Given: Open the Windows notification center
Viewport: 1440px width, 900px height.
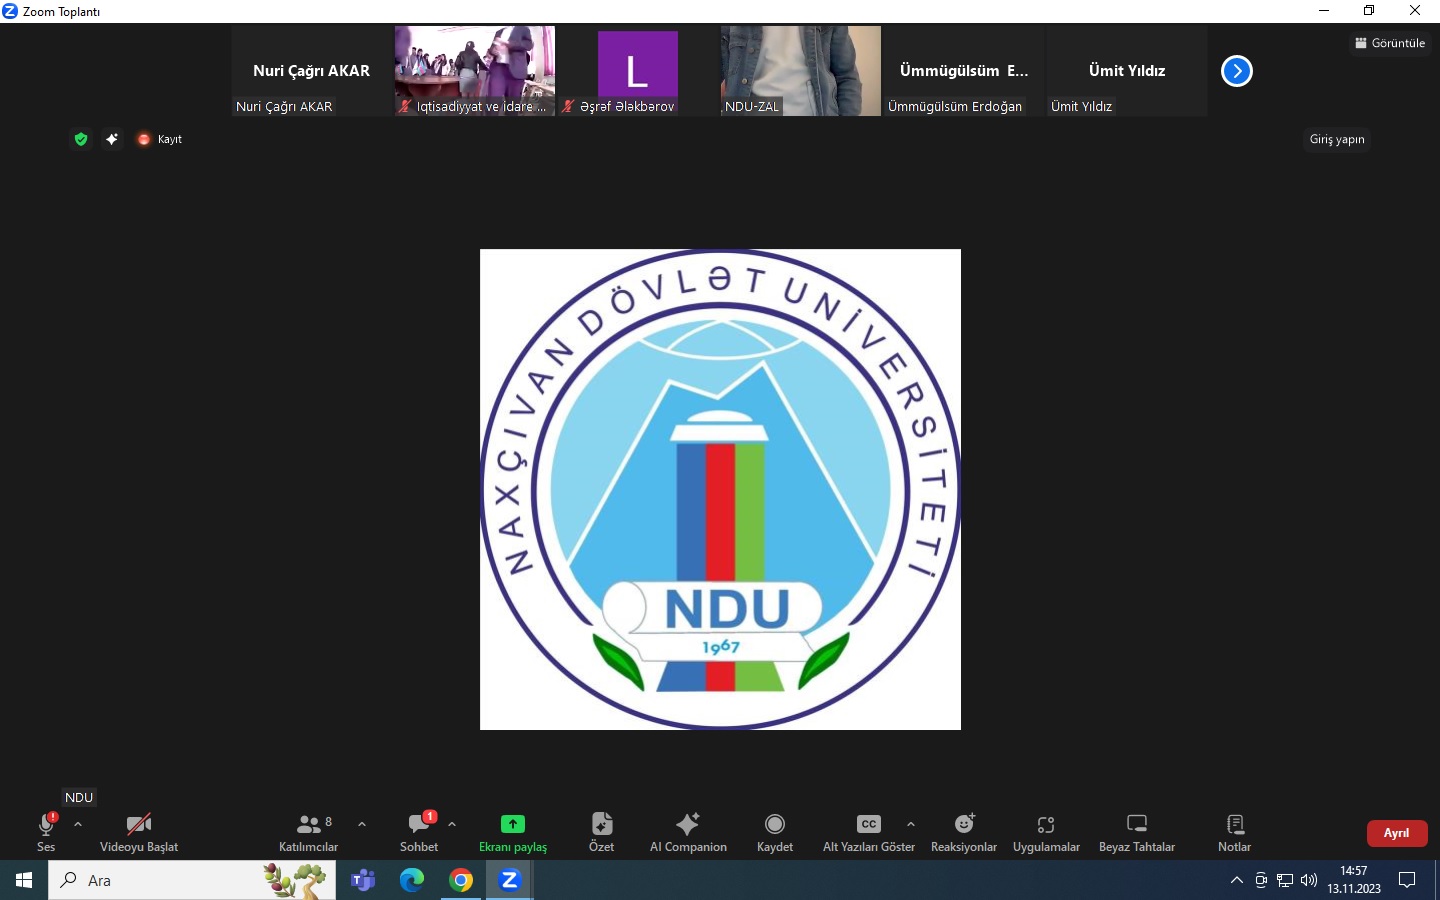Looking at the screenshot, I should pyautogui.click(x=1407, y=880).
